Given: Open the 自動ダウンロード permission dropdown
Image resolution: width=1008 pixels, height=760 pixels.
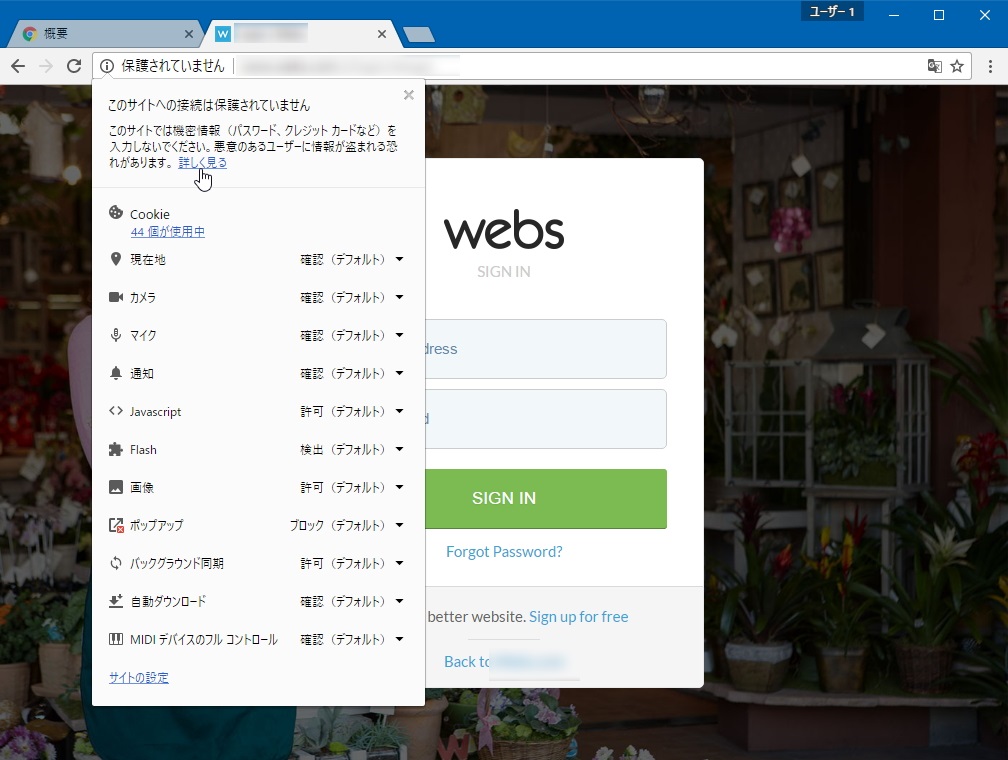Looking at the screenshot, I should [399, 601].
